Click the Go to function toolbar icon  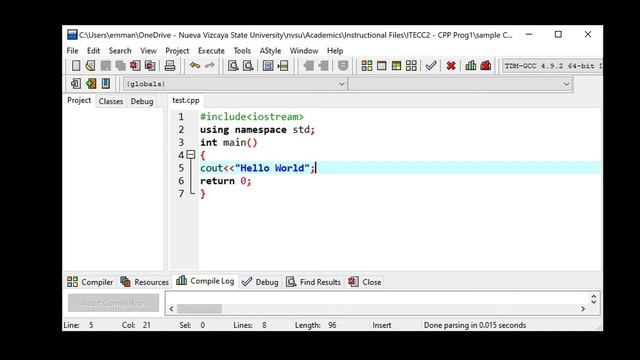click(268, 66)
